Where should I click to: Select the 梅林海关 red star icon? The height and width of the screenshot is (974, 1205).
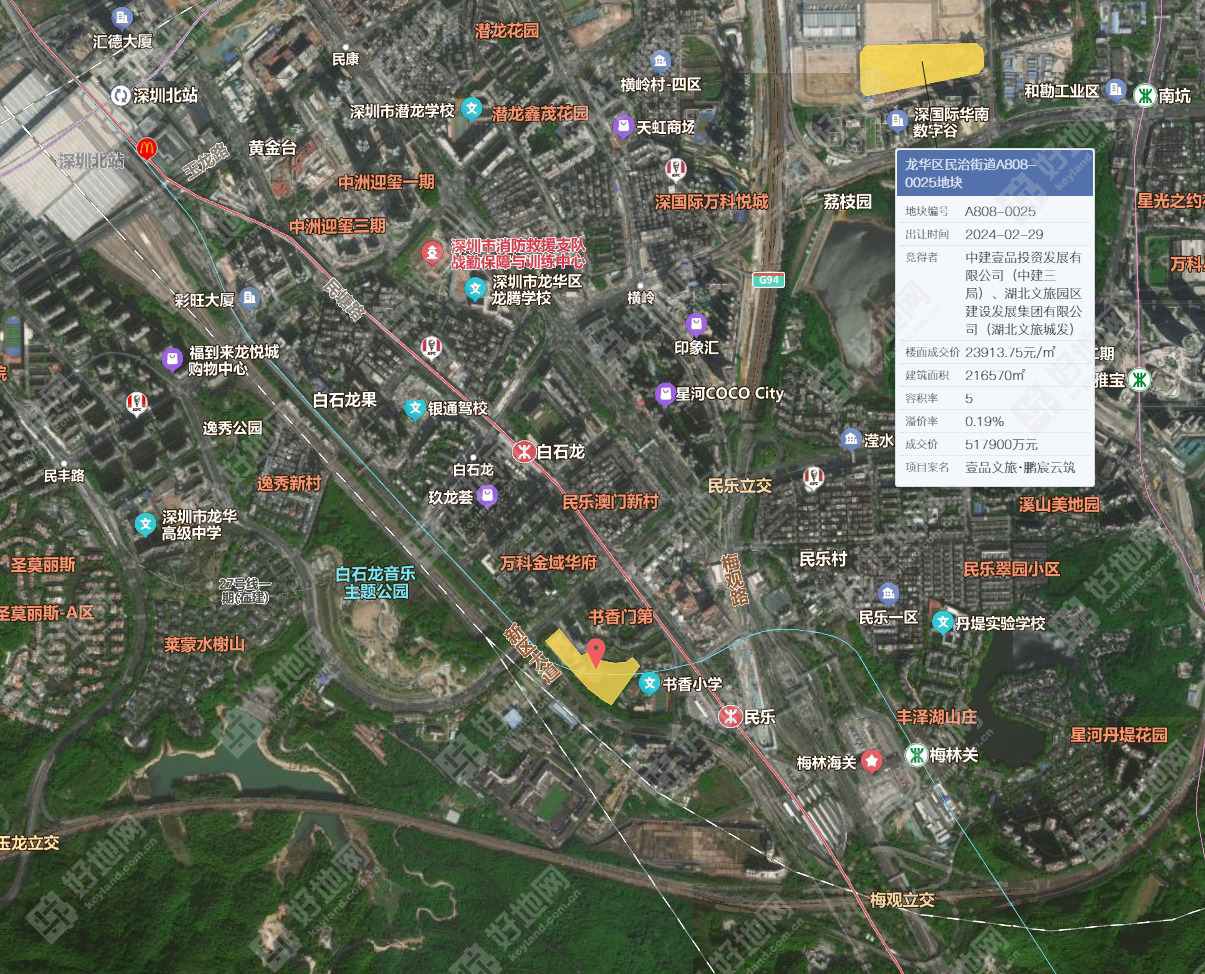coord(872,762)
